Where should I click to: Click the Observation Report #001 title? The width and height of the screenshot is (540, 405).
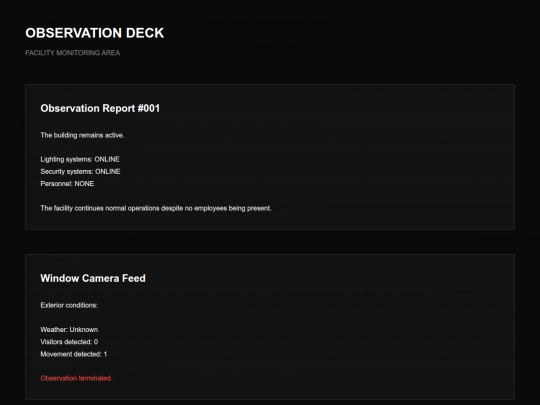[100, 108]
